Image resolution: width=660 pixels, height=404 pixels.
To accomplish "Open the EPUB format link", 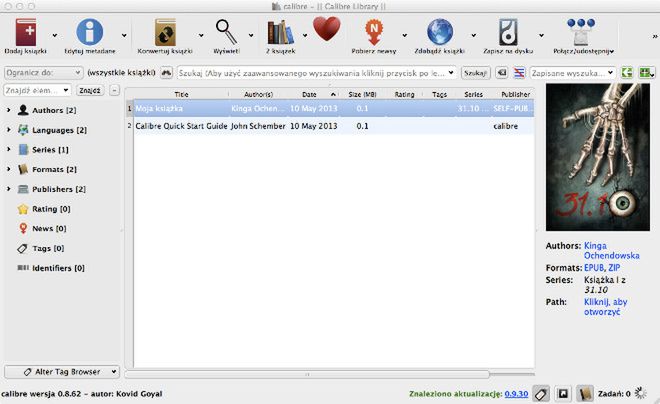I will point(594,268).
